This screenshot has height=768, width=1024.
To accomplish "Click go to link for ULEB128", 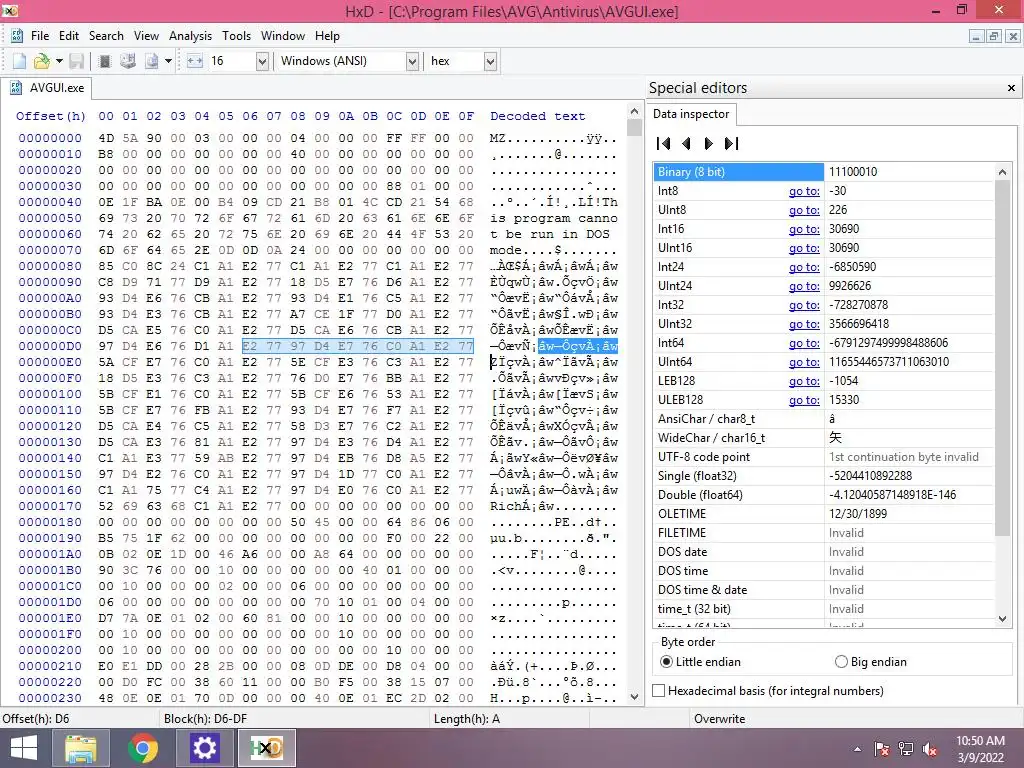I will point(804,400).
